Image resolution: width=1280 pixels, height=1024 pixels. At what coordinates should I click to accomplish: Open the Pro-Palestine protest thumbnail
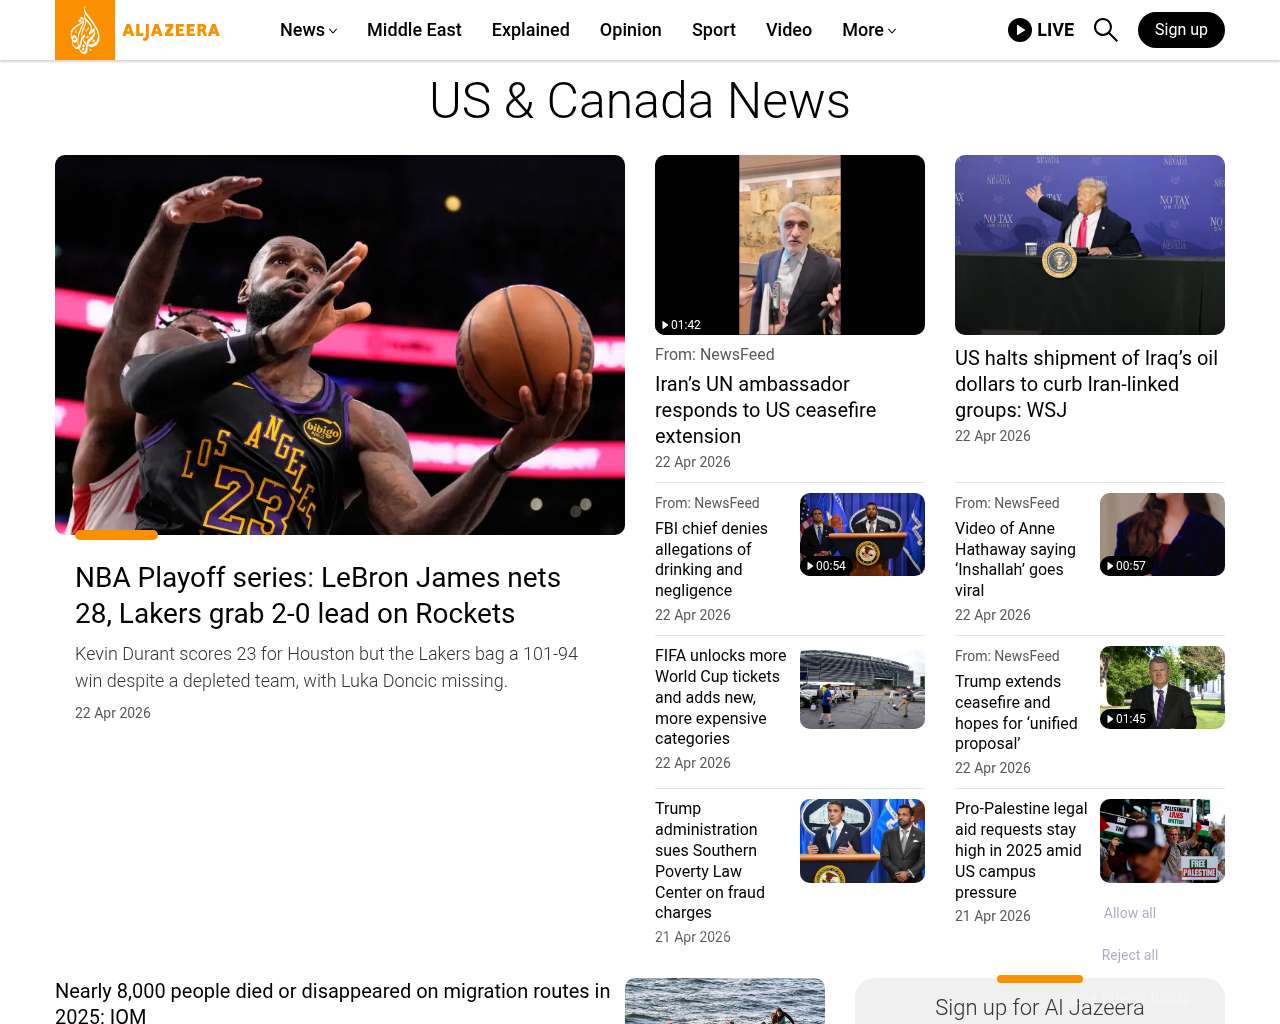1161,841
